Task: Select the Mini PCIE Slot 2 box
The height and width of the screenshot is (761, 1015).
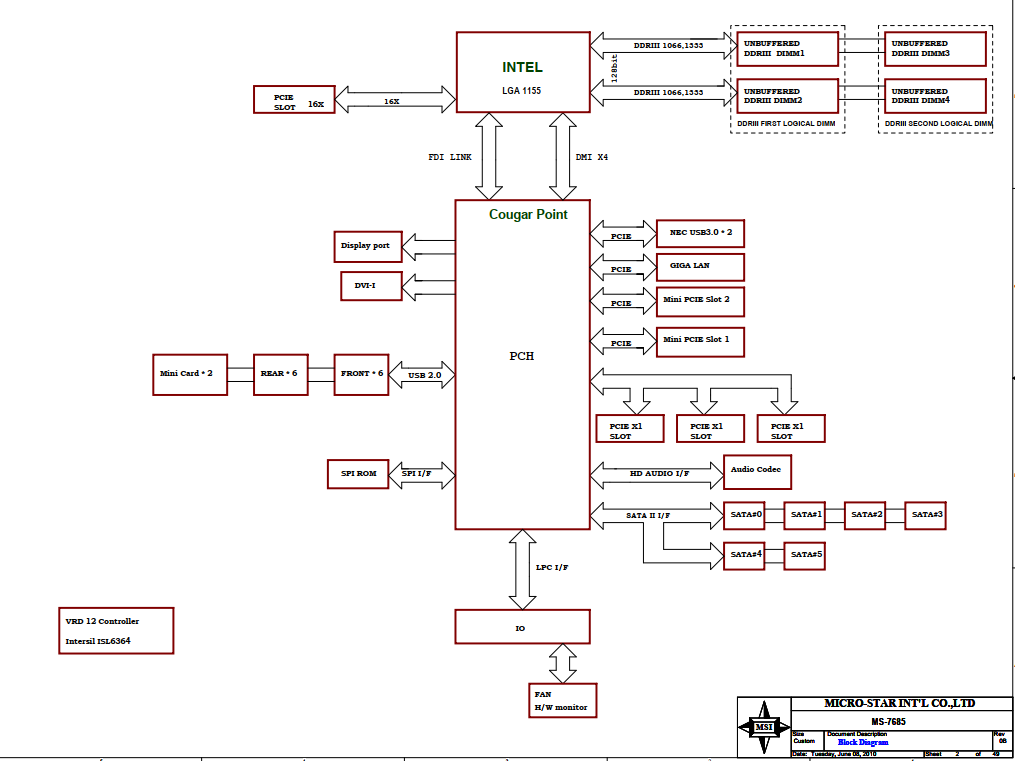Action: point(700,300)
